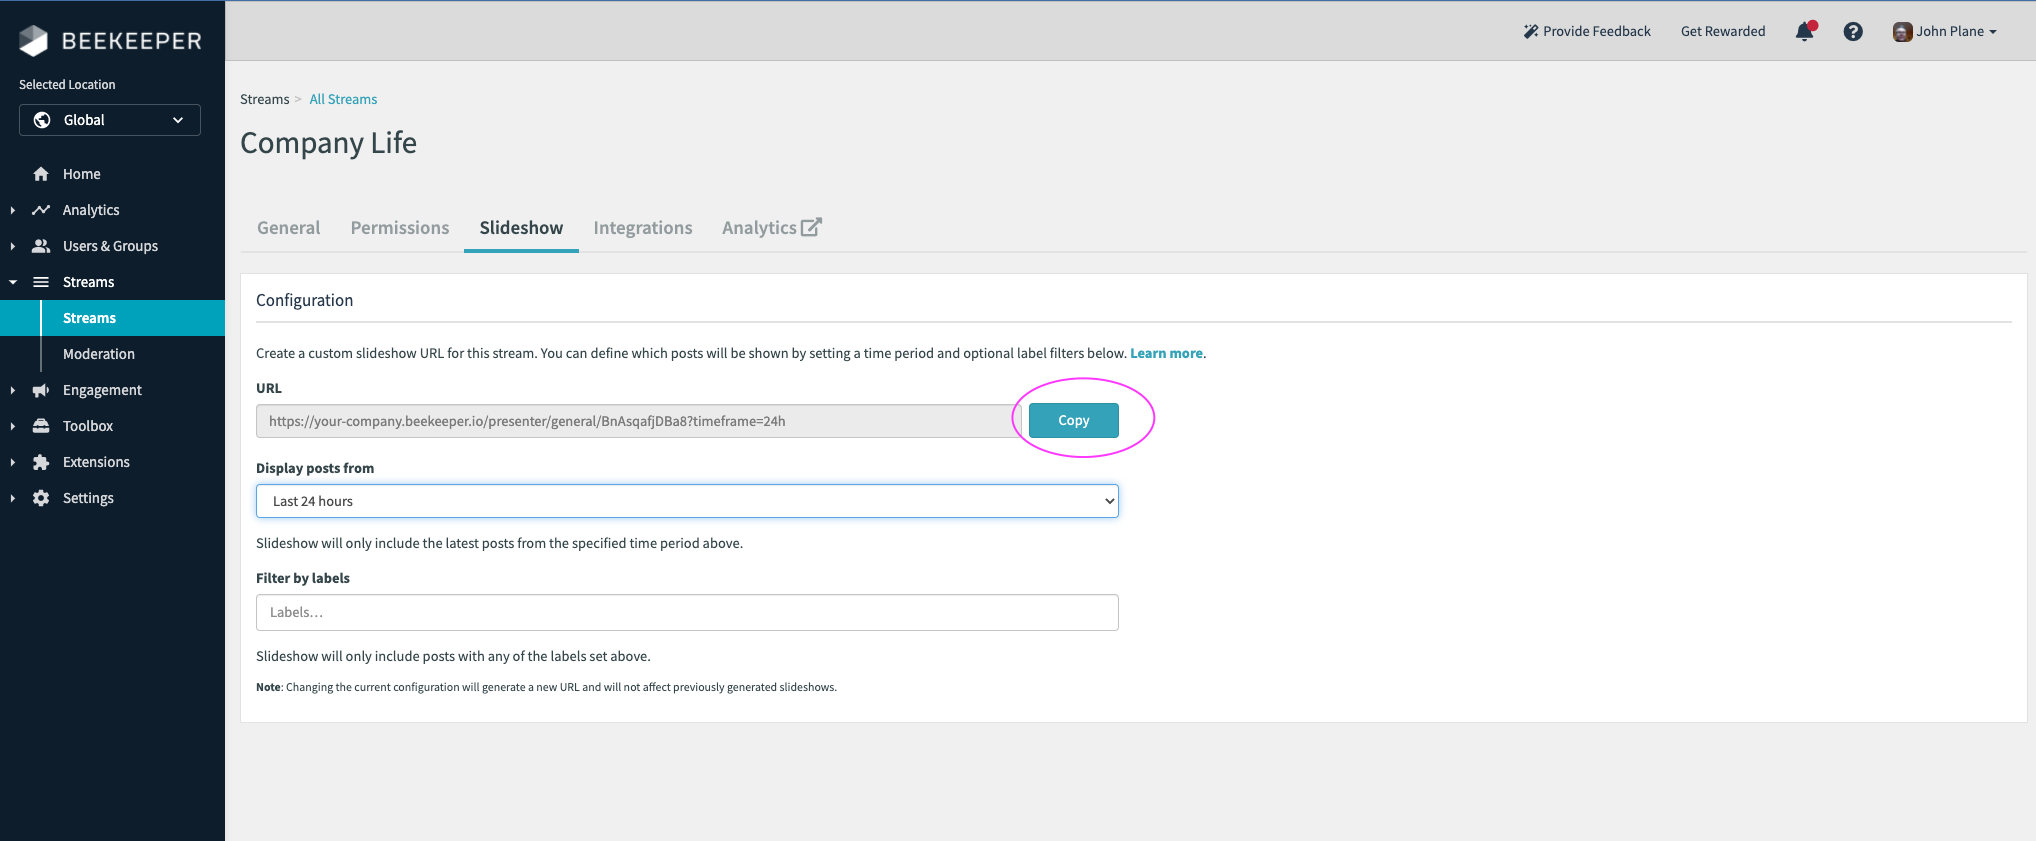Follow the Learn more link
Screen dimensions: 2036x841
click(1166, 353)
